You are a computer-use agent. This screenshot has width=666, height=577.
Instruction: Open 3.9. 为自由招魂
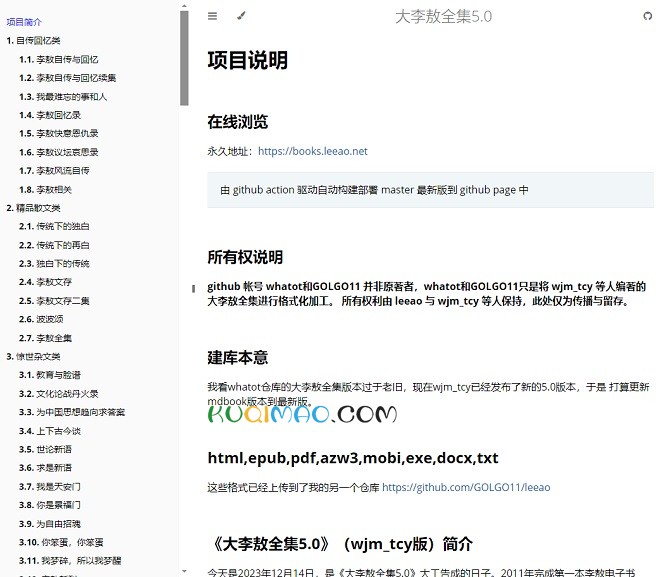coord(50,524)
